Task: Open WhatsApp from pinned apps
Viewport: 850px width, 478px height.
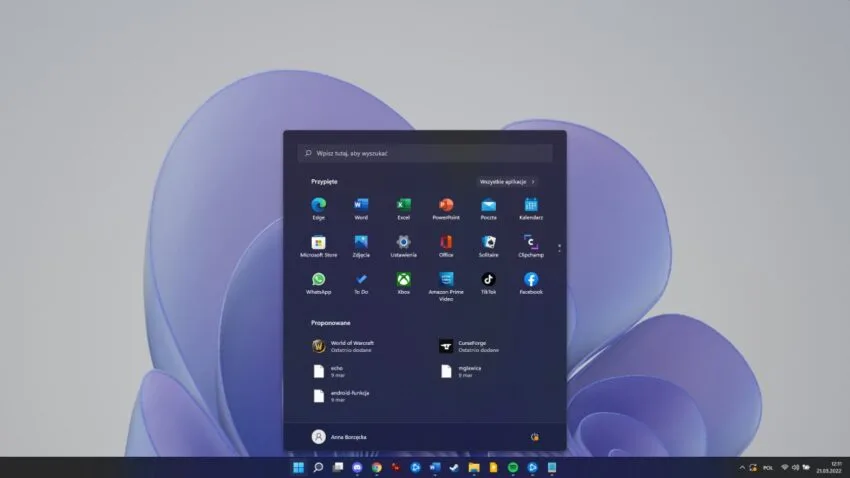Action: 319,283
